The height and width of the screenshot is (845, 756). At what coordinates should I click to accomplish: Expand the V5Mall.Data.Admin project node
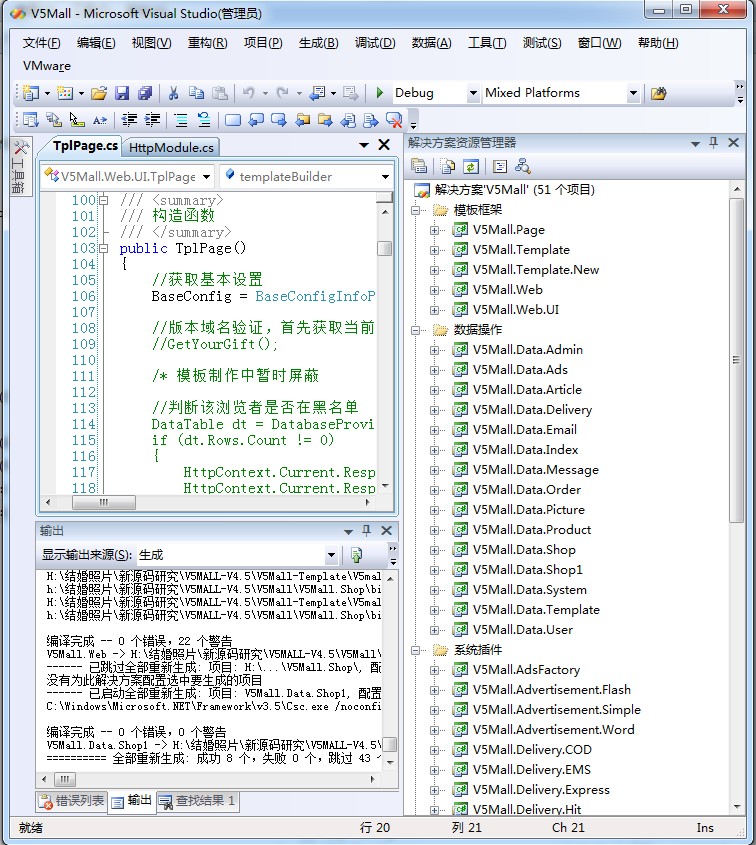tap(434, 350)
